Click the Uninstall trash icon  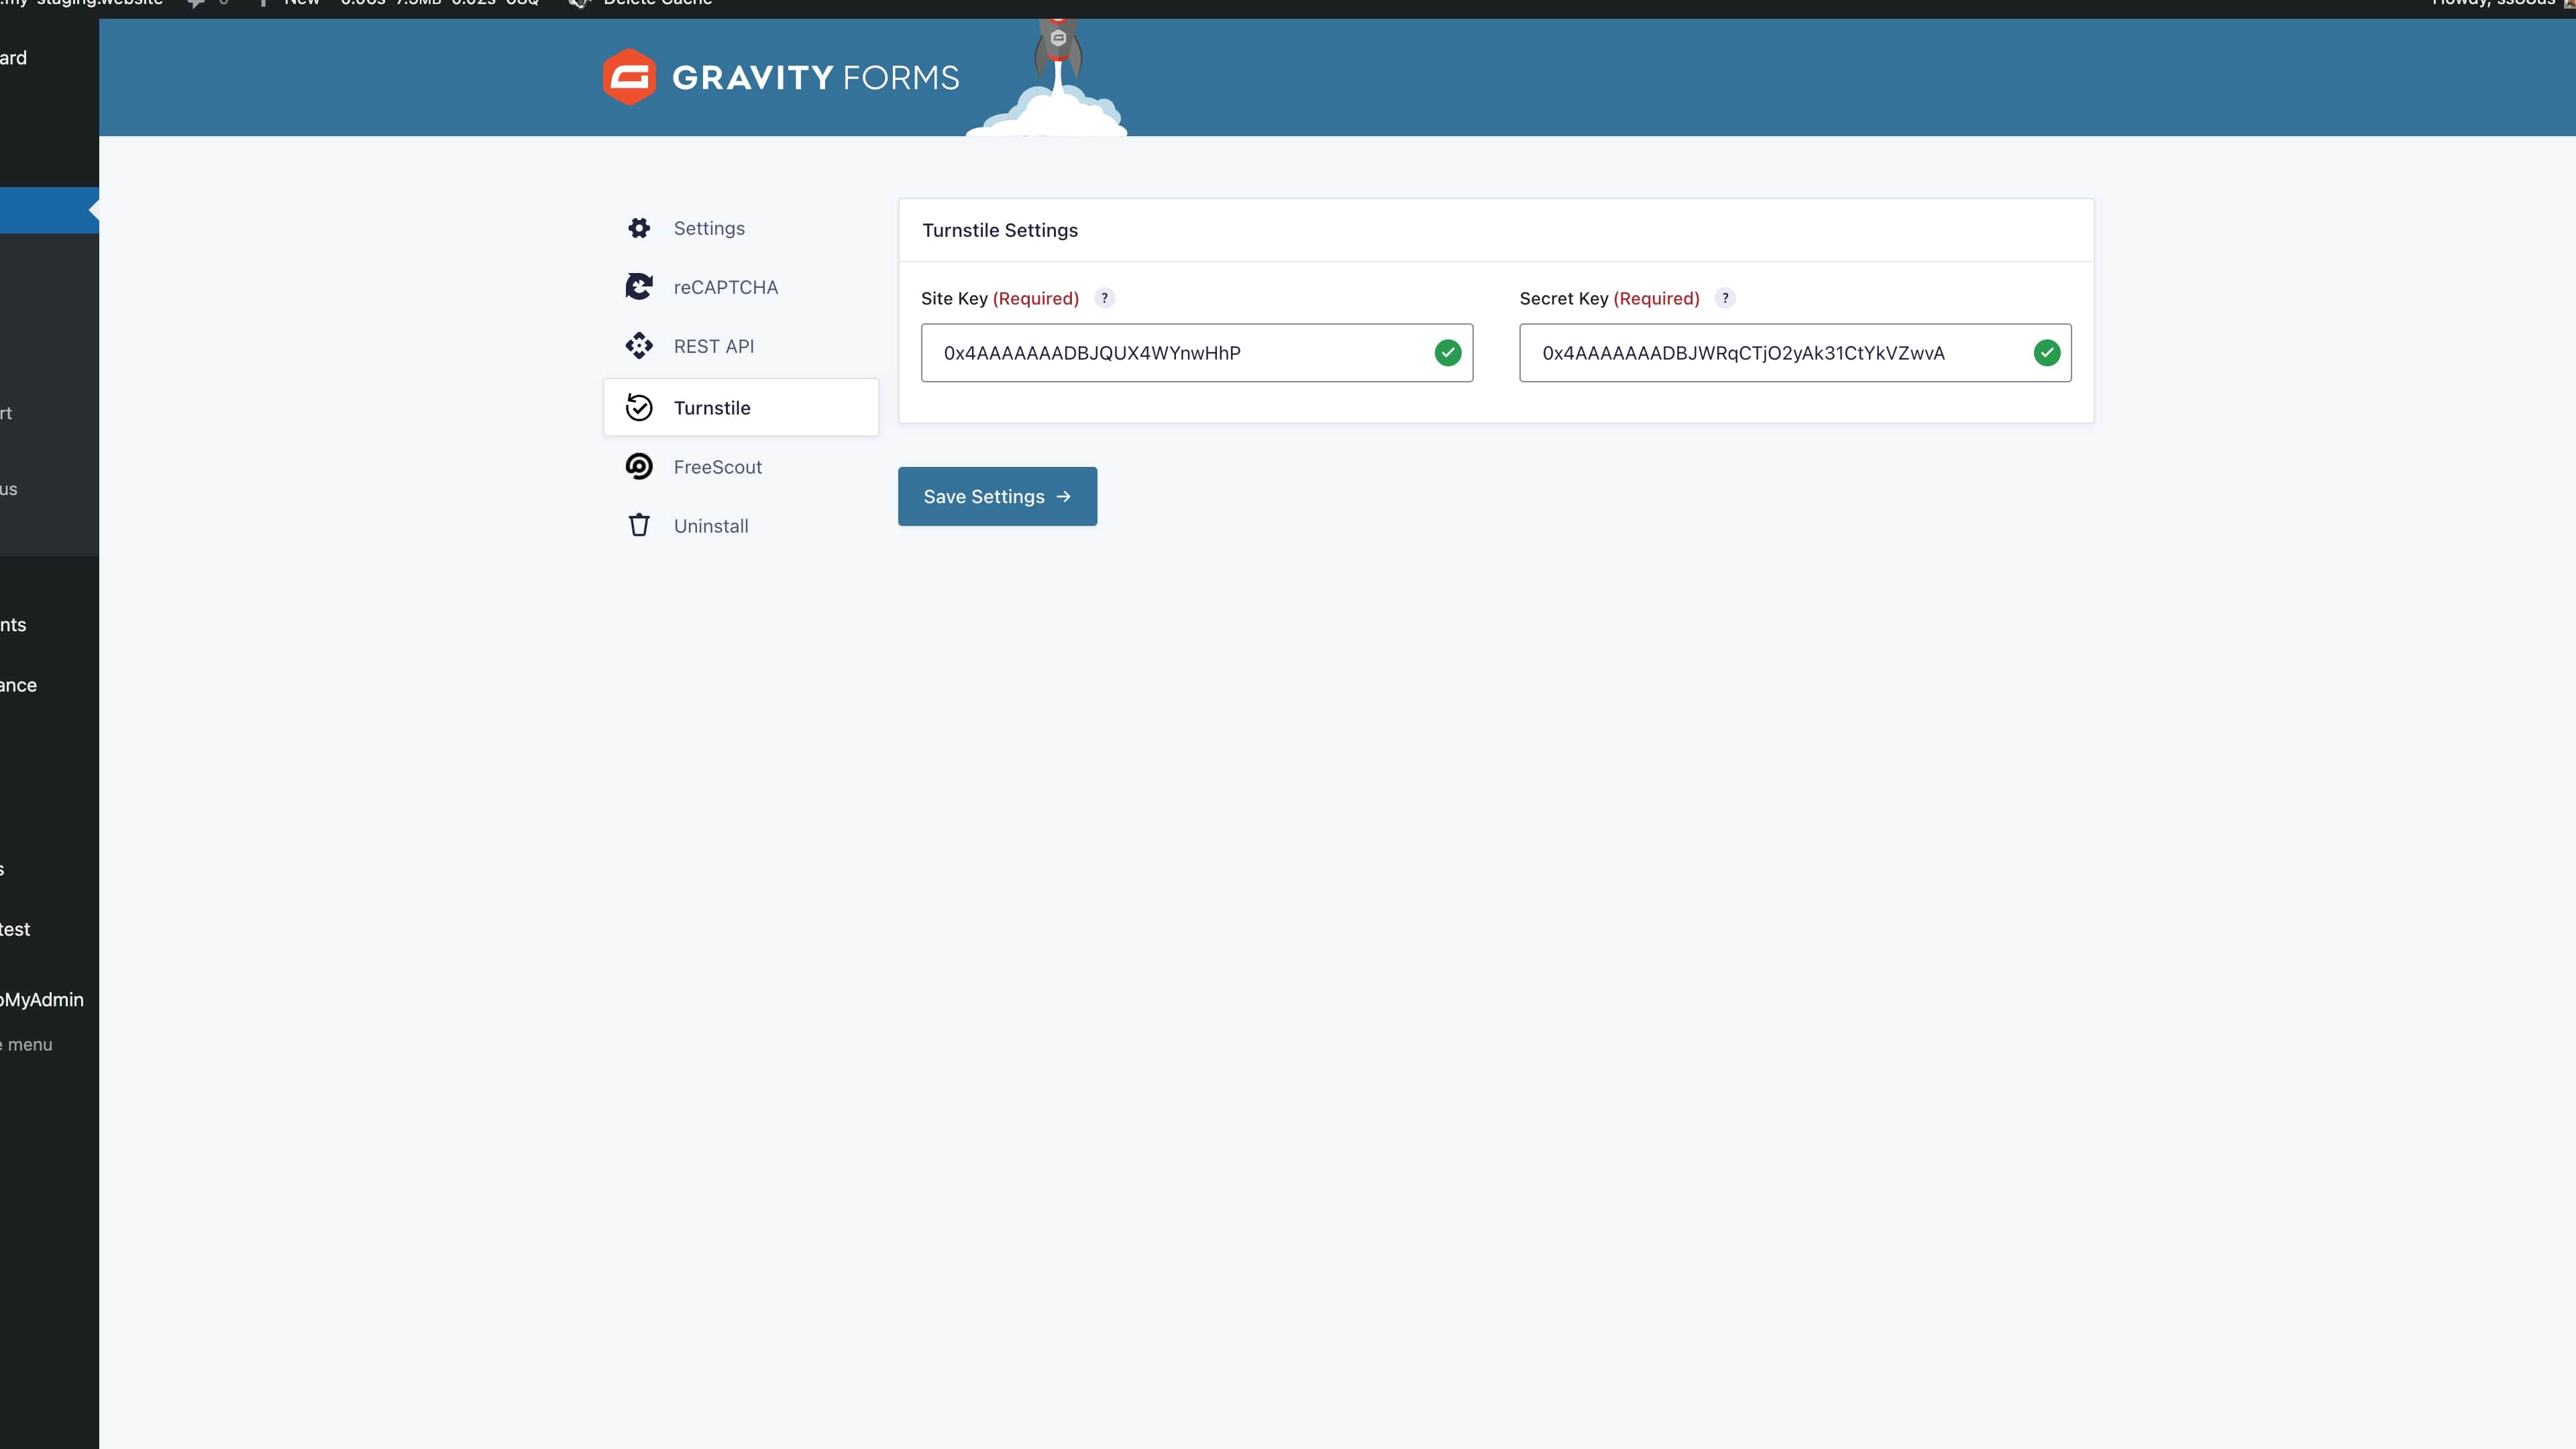[x=639, y=526]
